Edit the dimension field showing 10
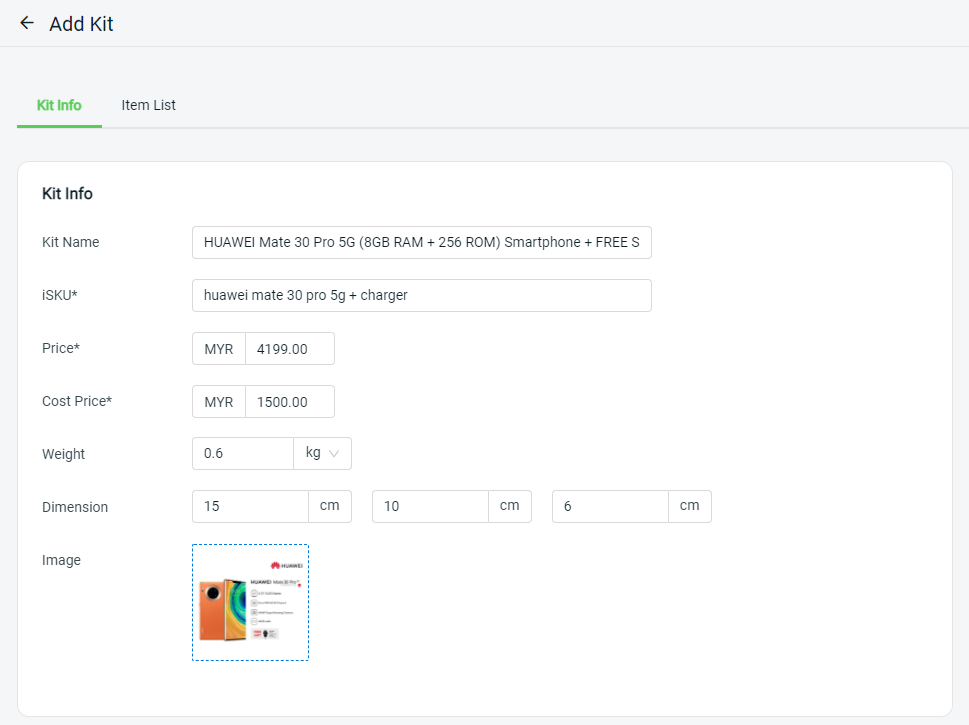This screenshot has width=969, height=725. 430,506
